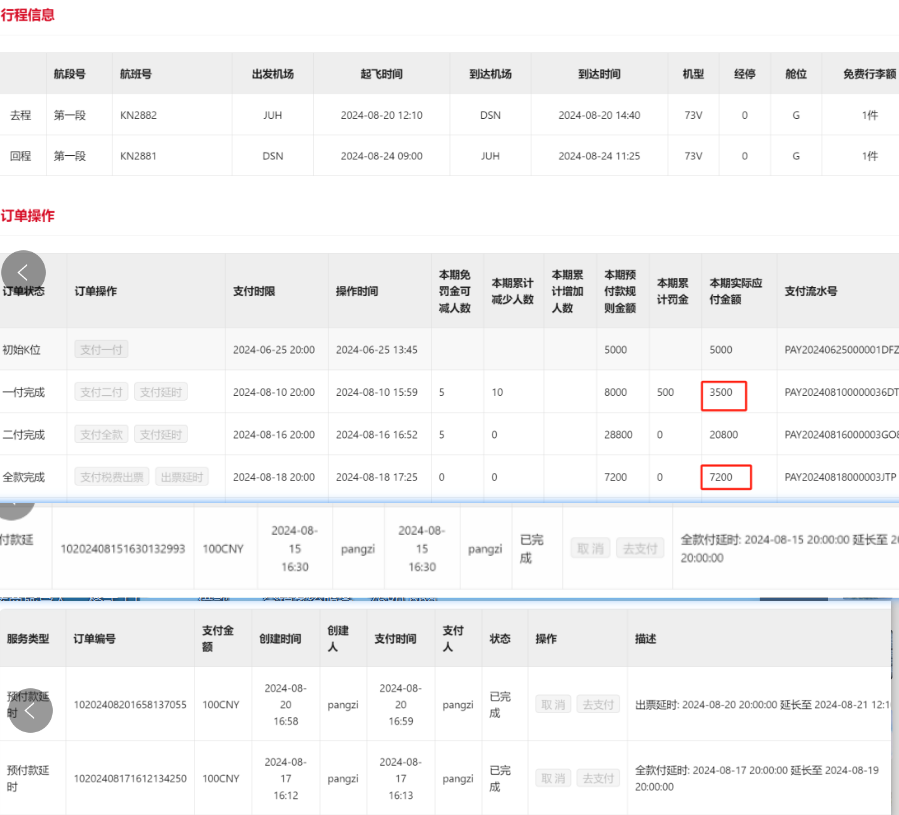Click the 订单操作 section heading
Image resolution: width=899 pixels, height=815 pixels.
pos(28,215)
